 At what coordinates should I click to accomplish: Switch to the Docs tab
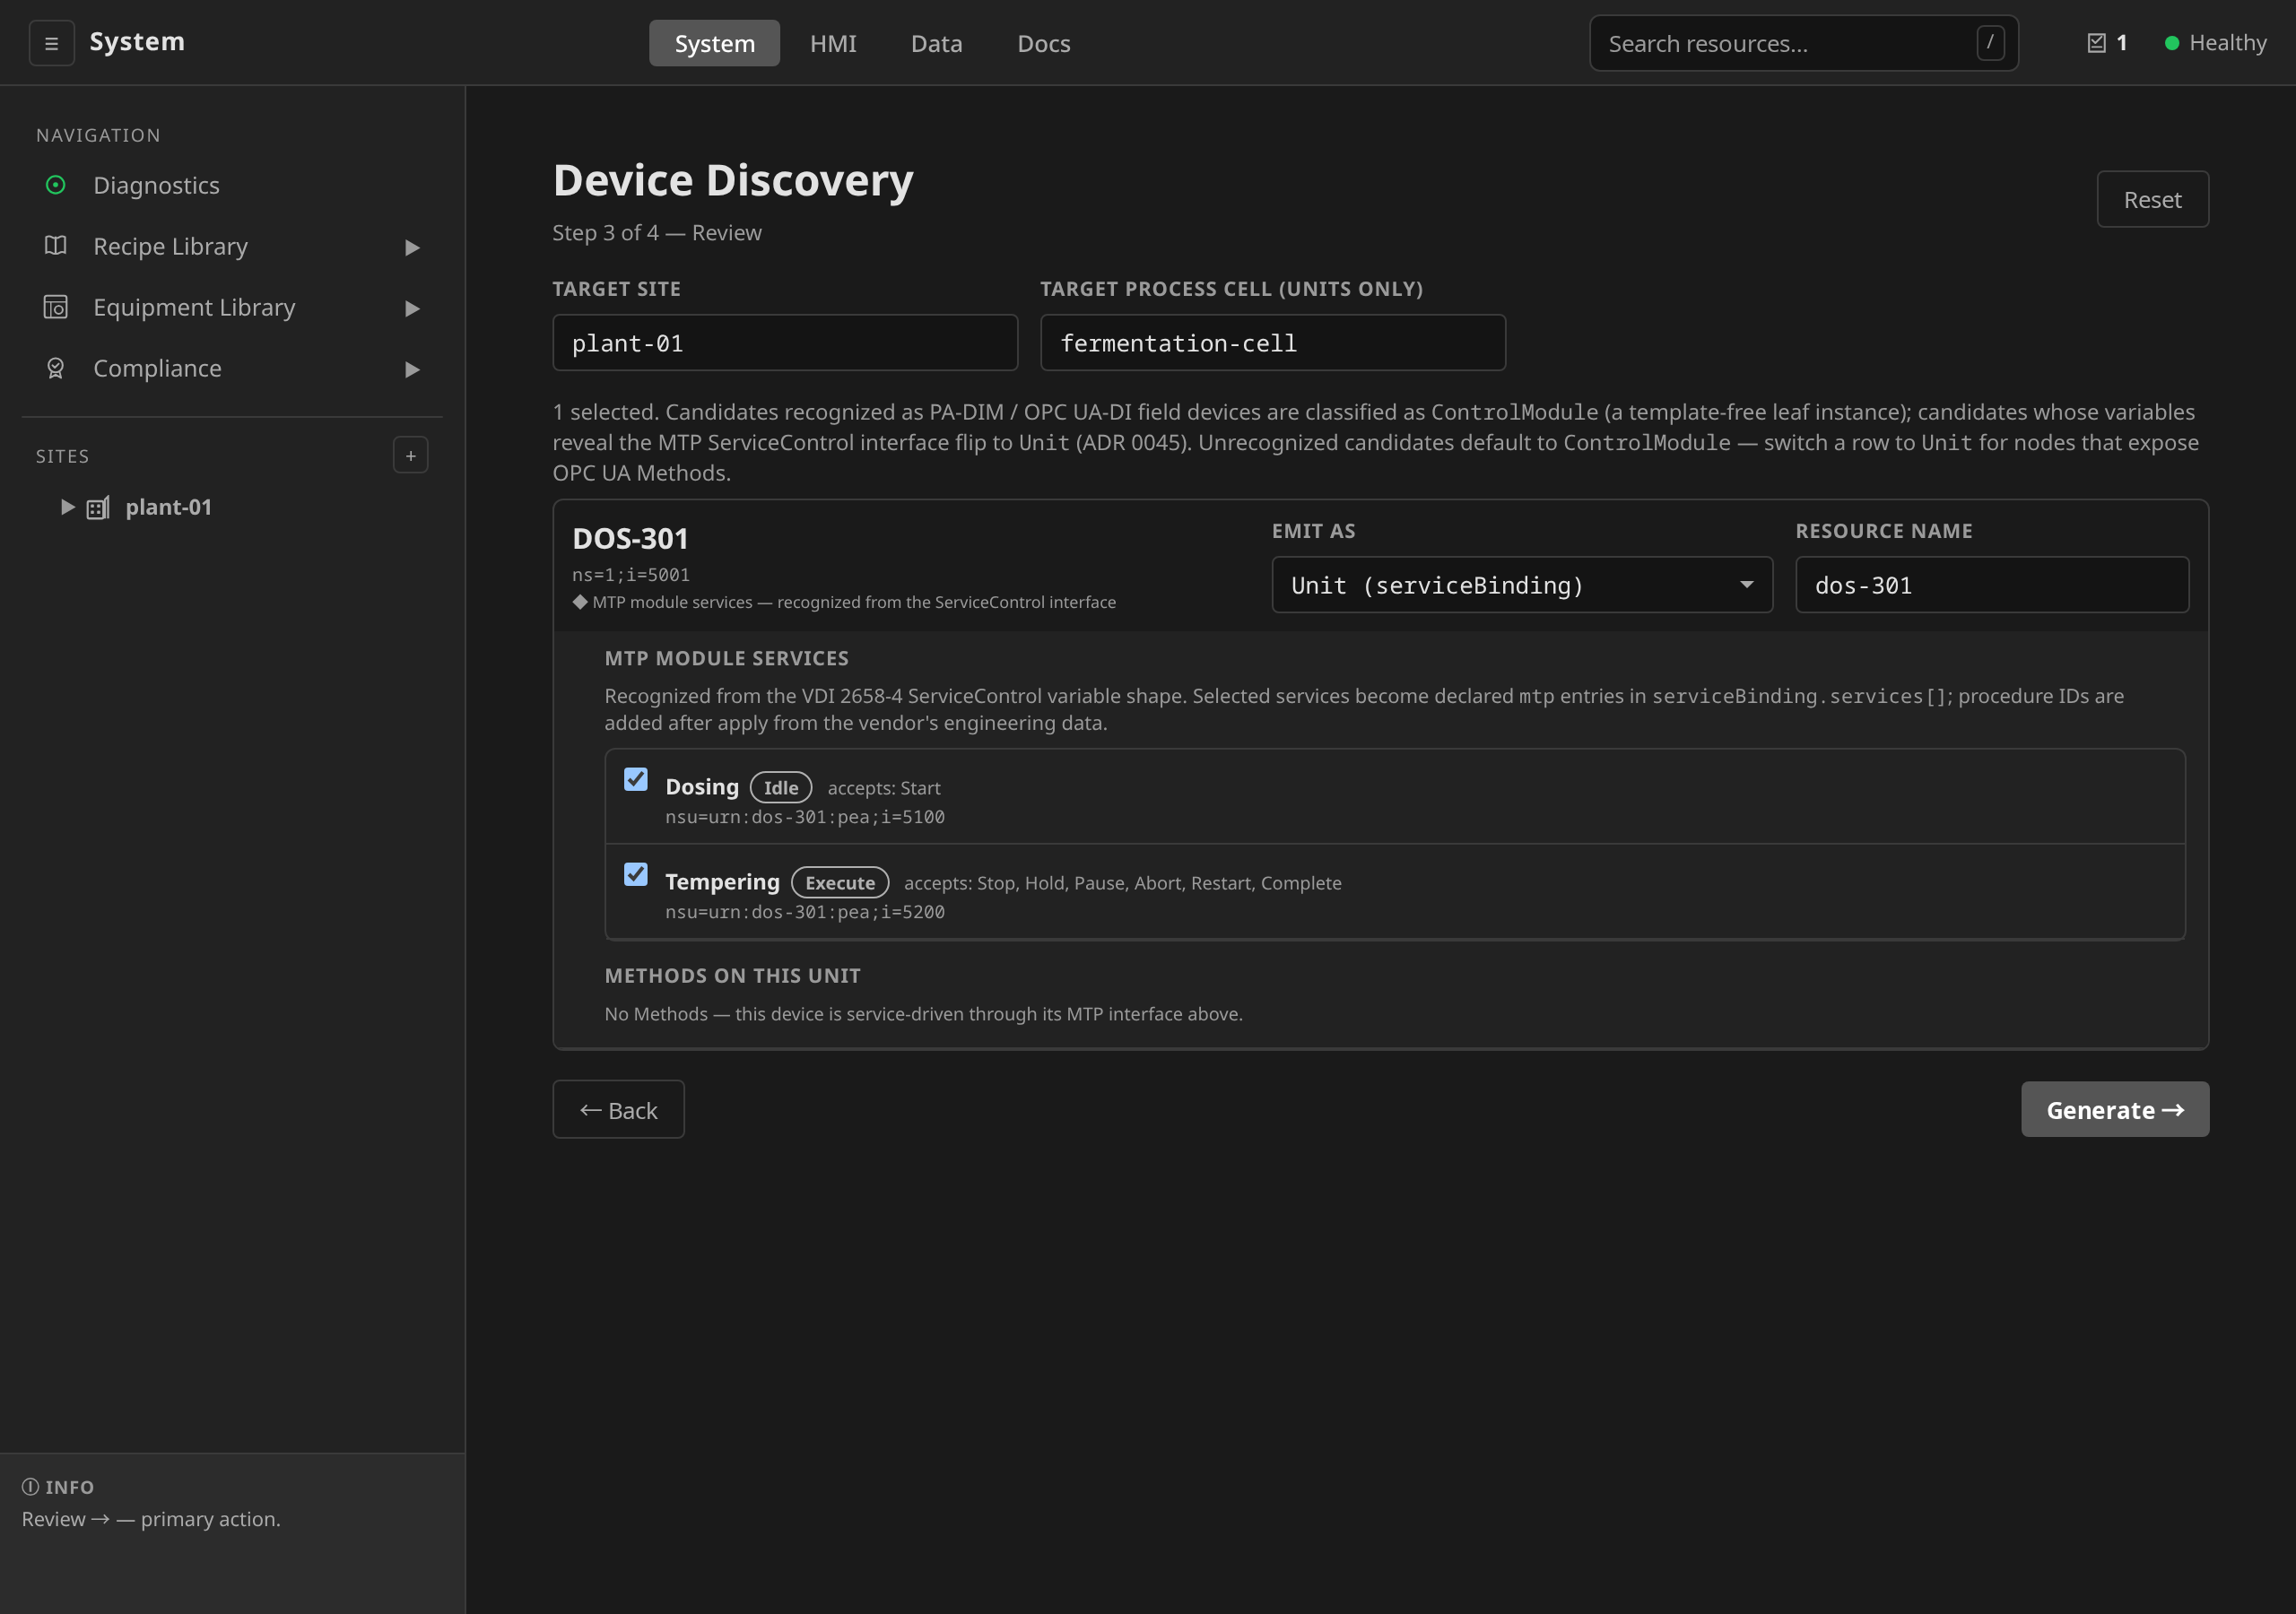[x=1044, y=43]
